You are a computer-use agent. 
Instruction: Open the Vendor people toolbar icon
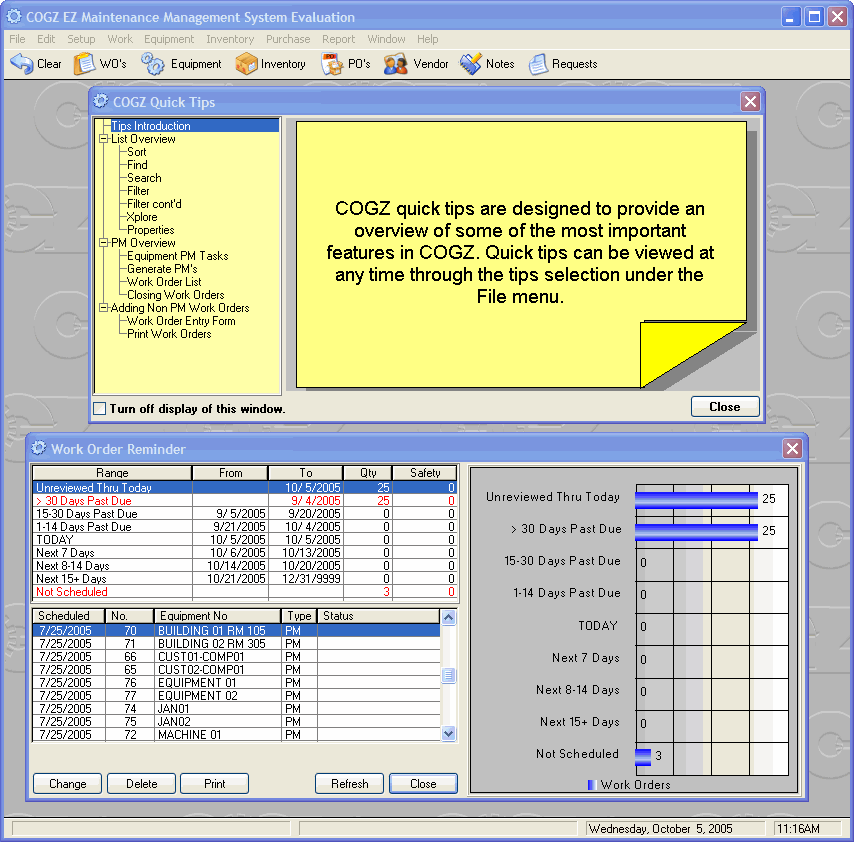point(395,64)
